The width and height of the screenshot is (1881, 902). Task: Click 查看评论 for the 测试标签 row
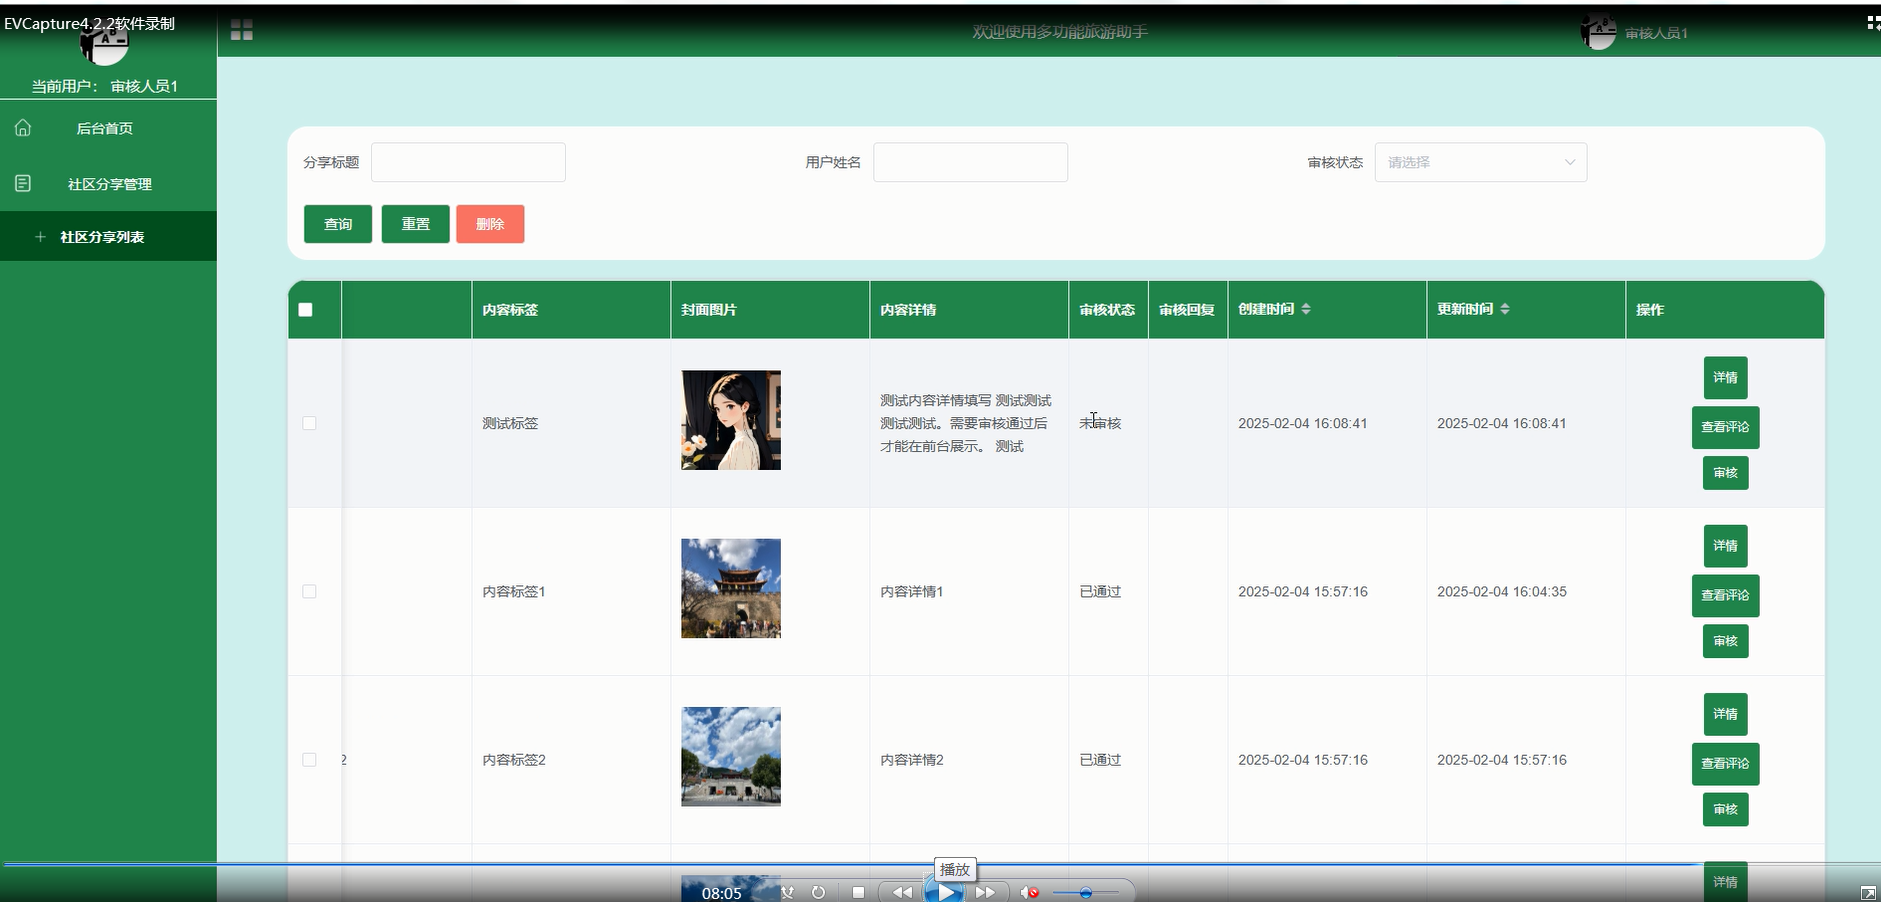click(1725, 427)
